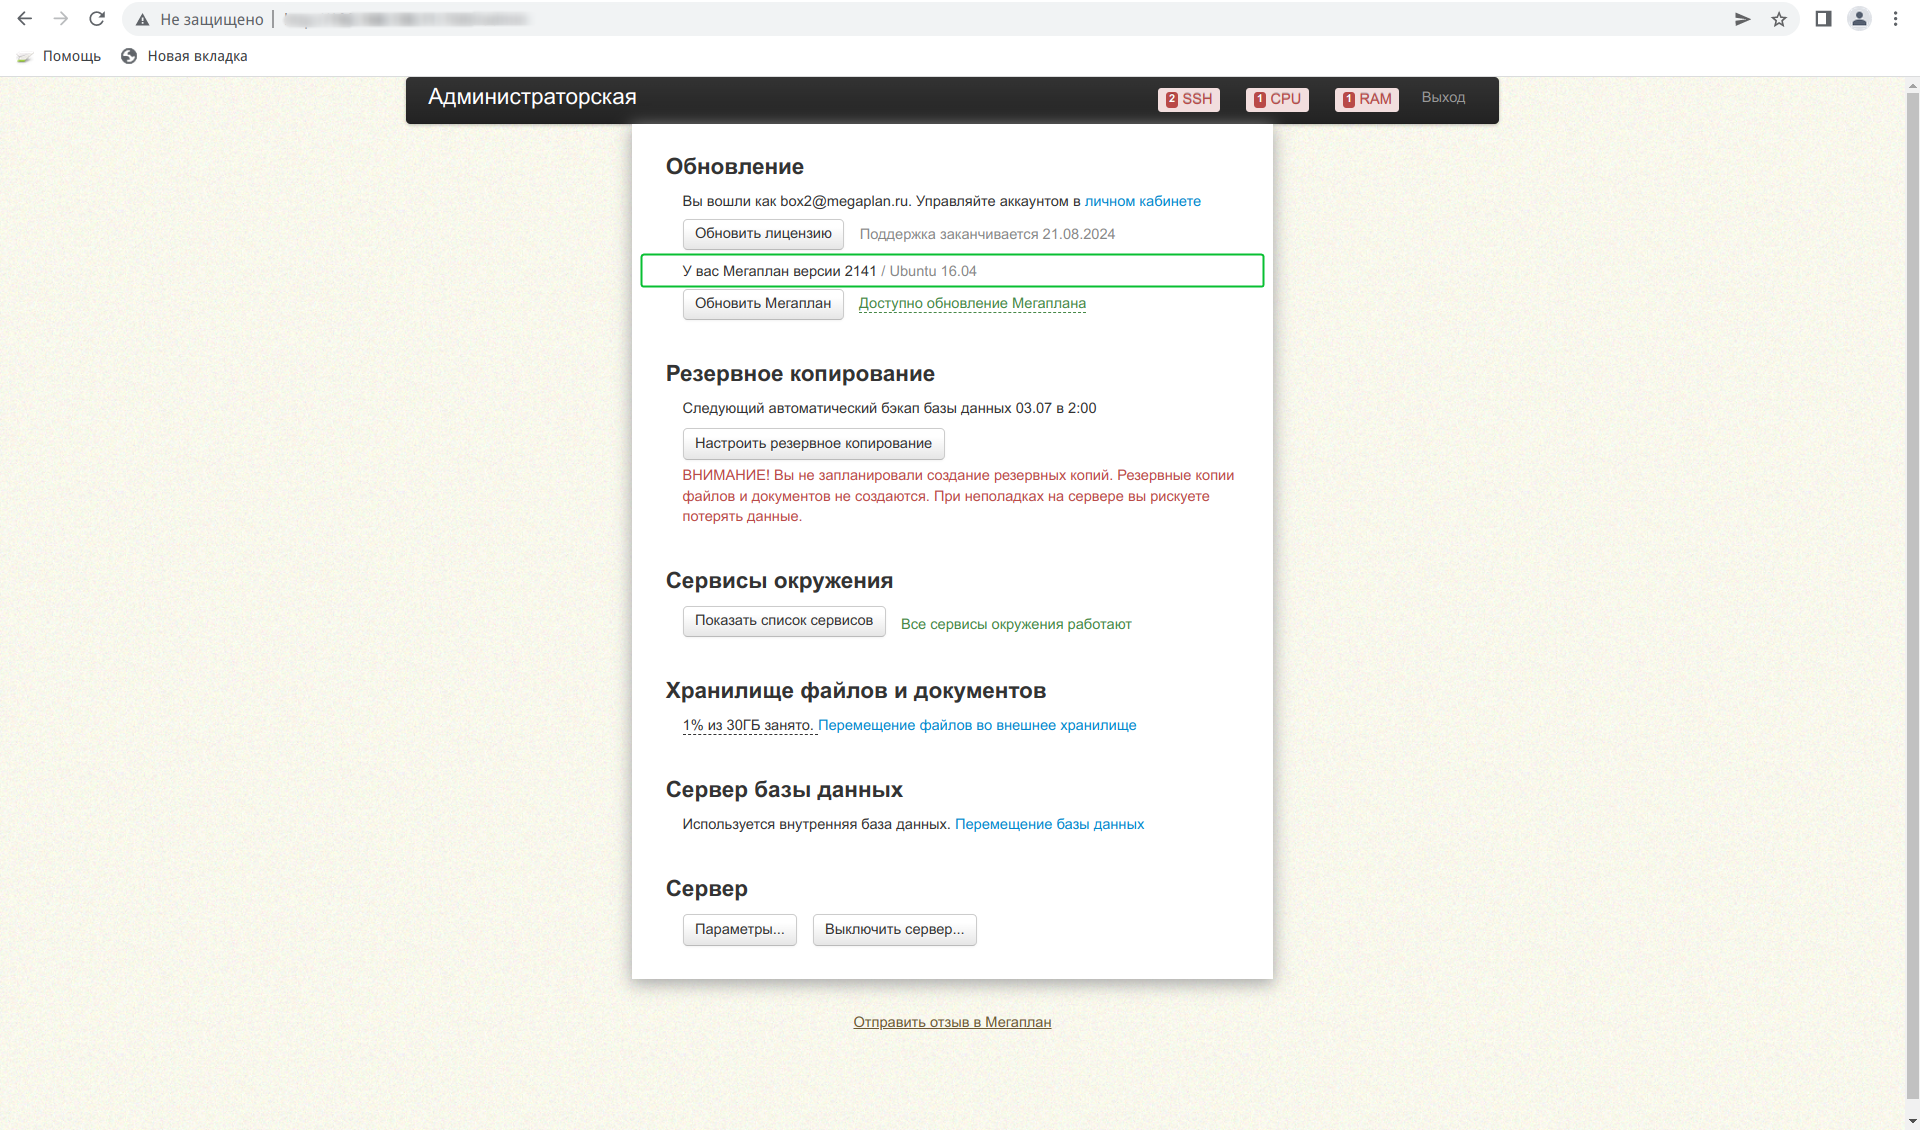Click the send page arrow icon in address bar

click(1742, 19)
